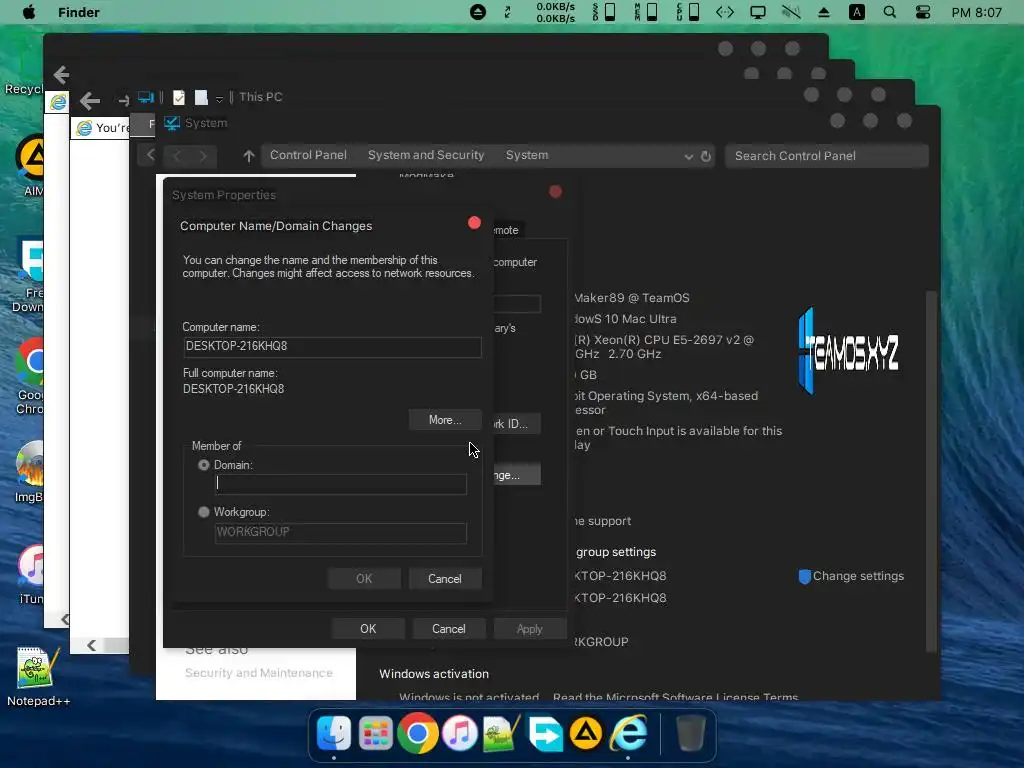Open the control center menu bar icon
Image resolution: width=1024 pixels, height=768 pixels.
pos(923,12)
